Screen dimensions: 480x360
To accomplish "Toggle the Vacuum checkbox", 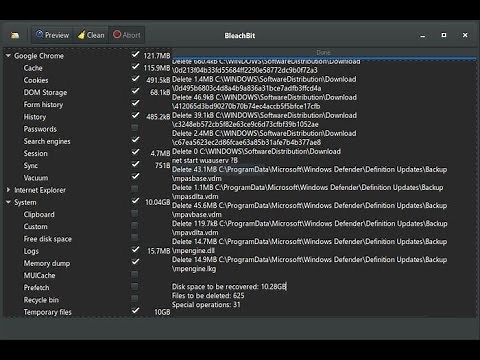I will [x=135, y=176].
